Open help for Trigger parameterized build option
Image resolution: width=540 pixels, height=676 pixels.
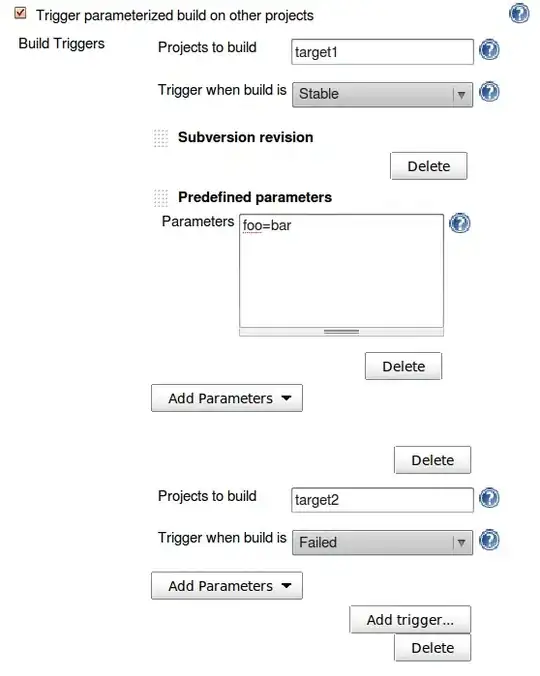pos(519,13)
